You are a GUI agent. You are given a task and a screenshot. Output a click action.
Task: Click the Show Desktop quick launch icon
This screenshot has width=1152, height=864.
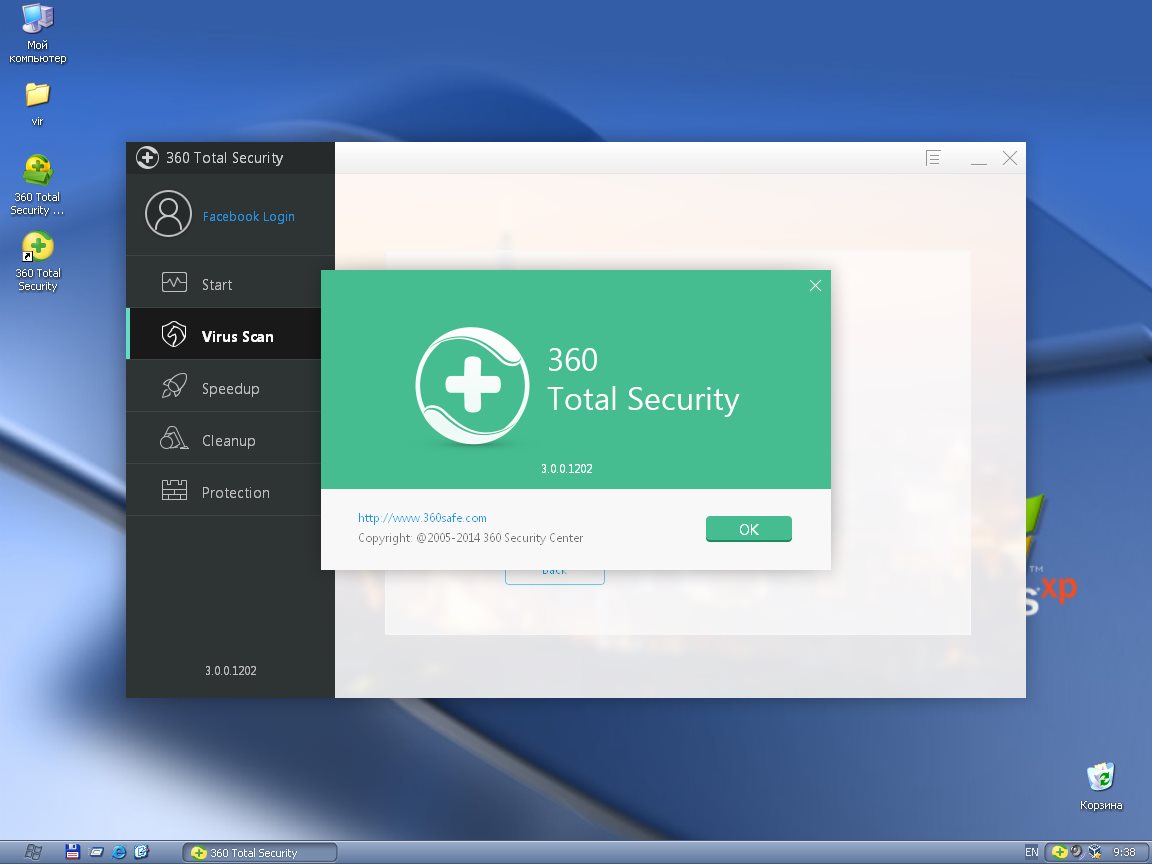click(x=96, y=852)
